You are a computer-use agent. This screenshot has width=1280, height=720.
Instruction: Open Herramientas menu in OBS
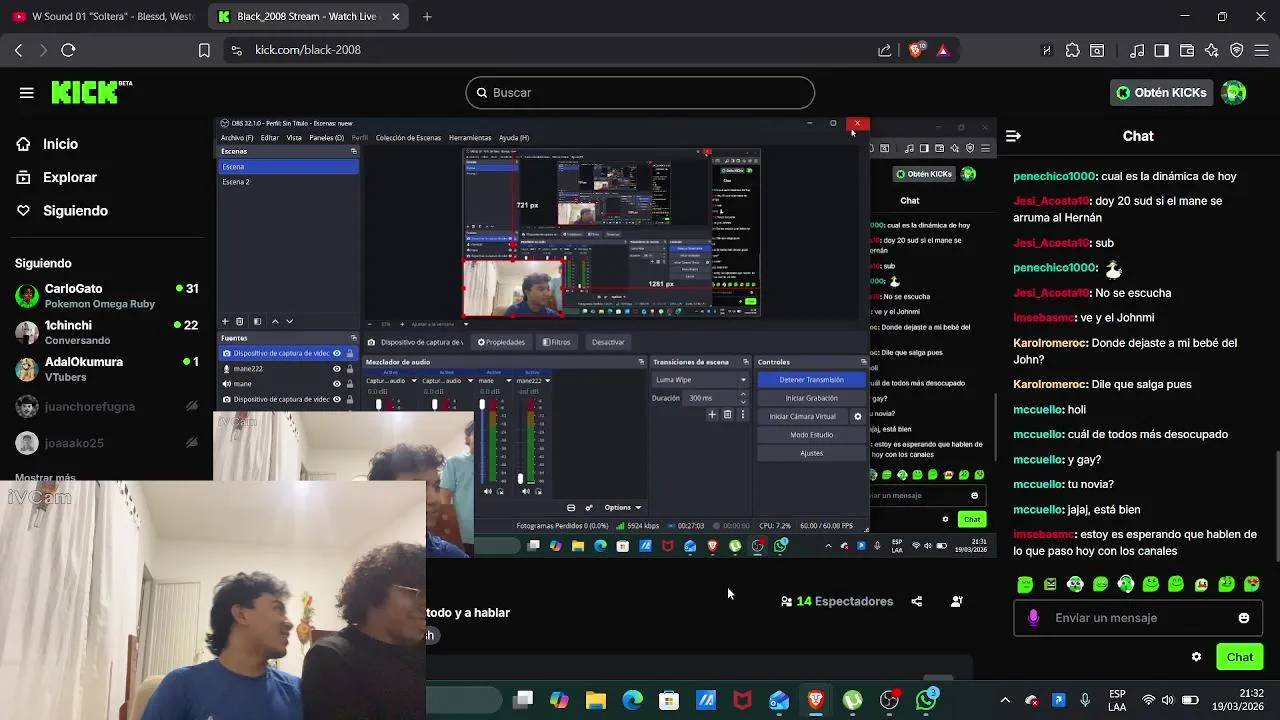(x=469, y=138)
